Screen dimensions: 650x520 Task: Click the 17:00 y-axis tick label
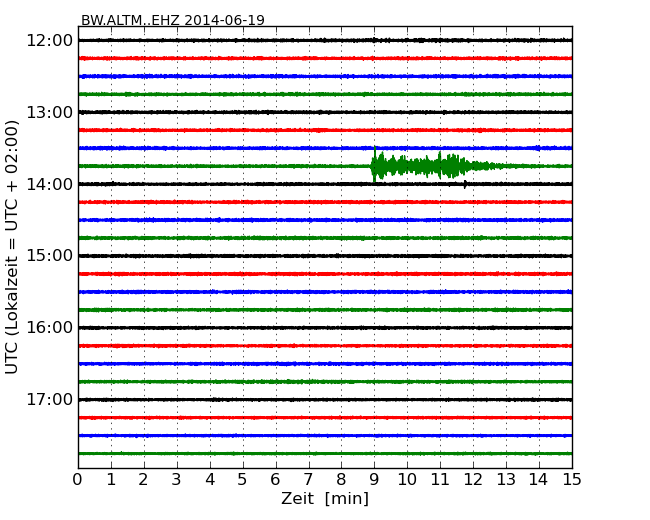point(49,400)
